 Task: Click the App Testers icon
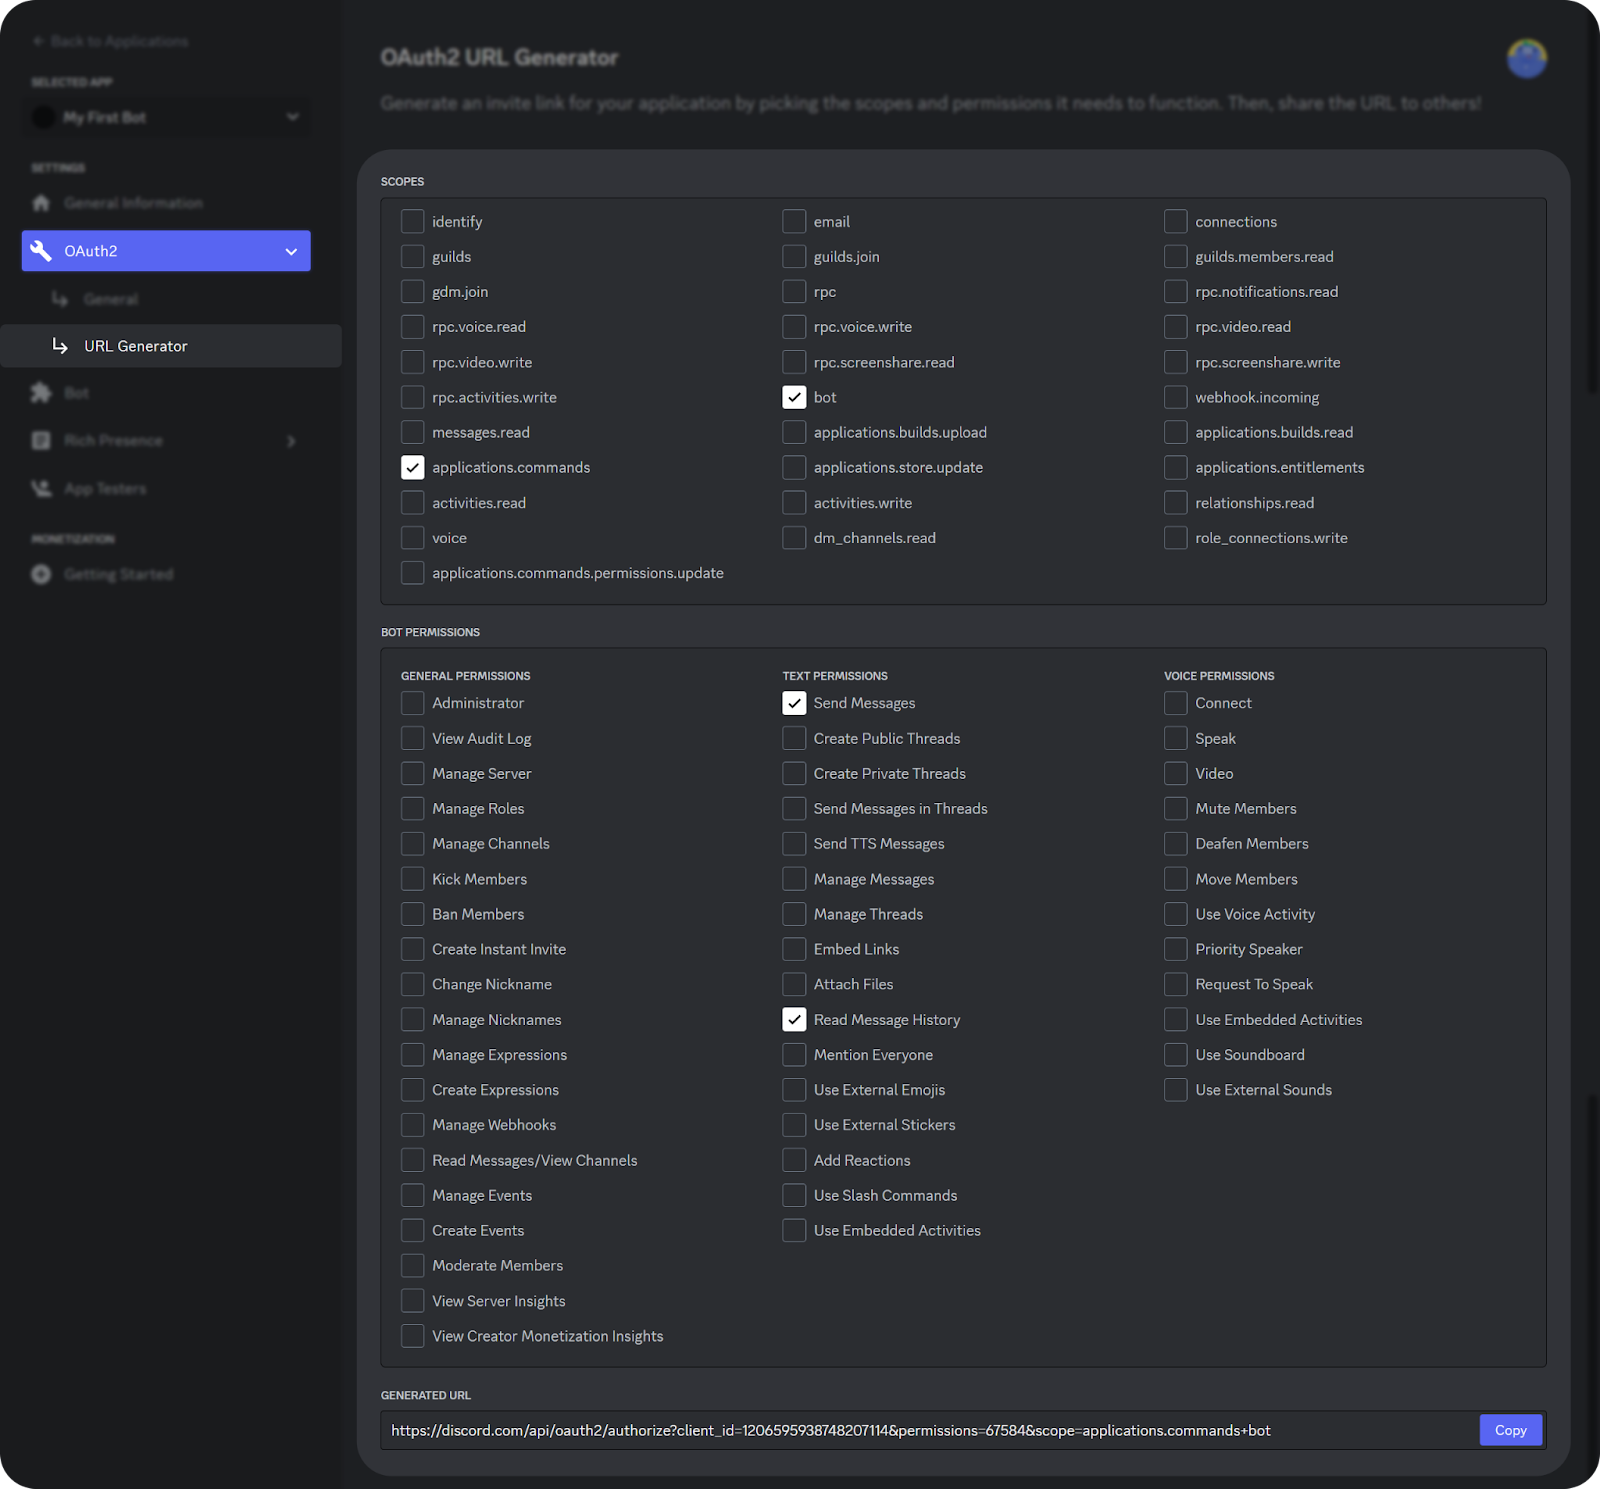41,488
